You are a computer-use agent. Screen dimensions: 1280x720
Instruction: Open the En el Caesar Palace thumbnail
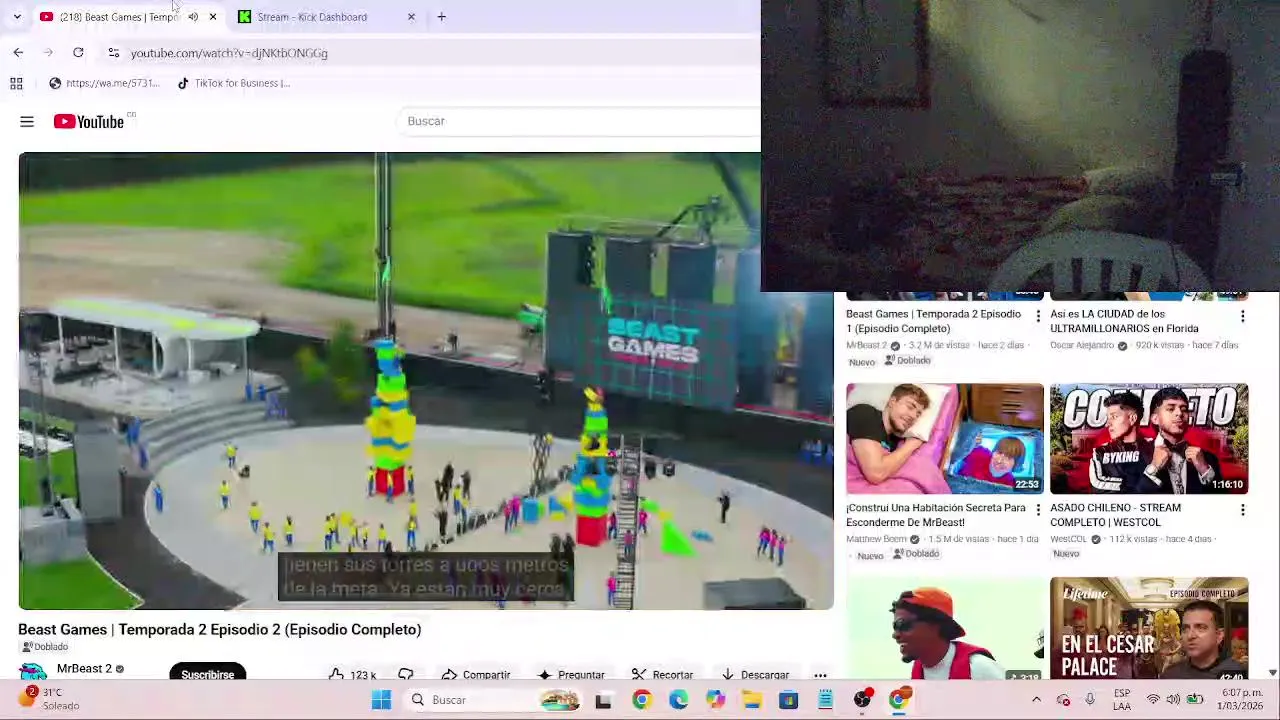1149,629
